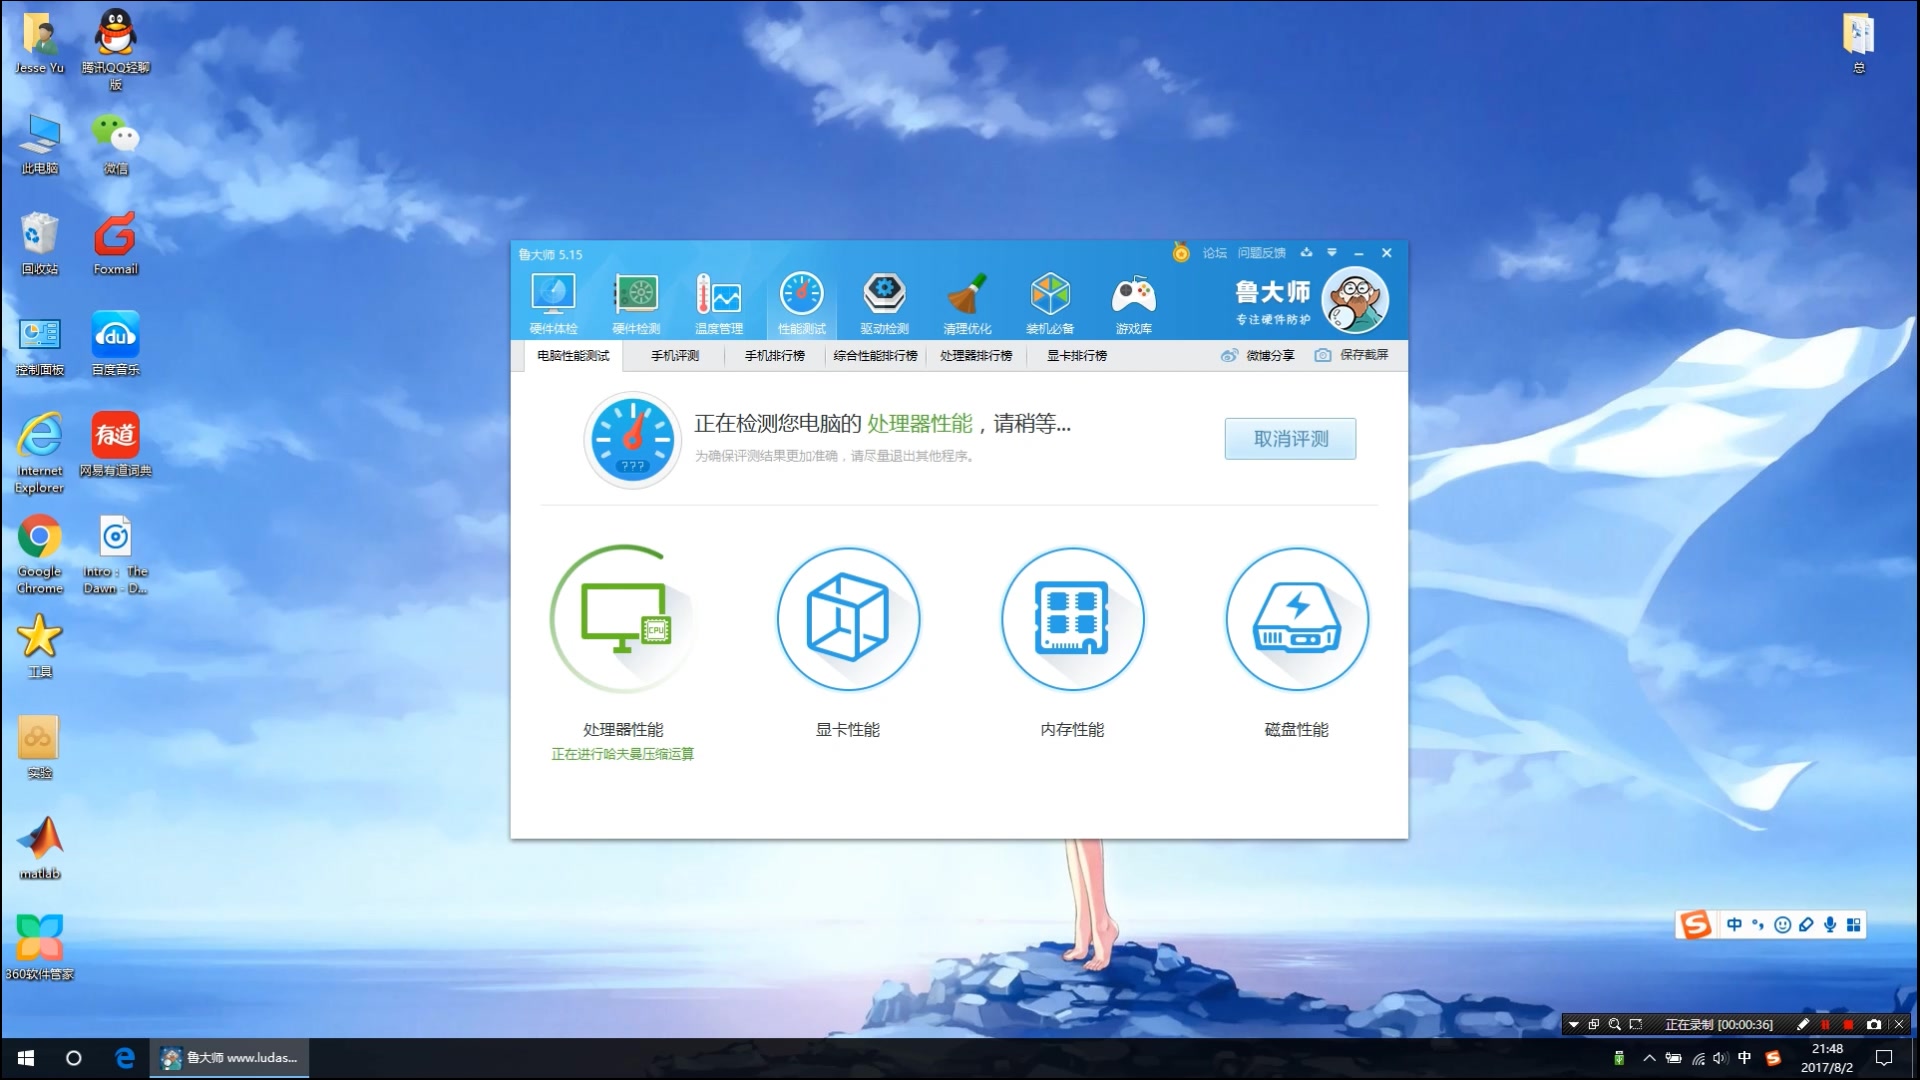This screenshot has height=1080, width=1920.
Task: Switch to the 显卡排行榜 tab
Action: 1077,356
